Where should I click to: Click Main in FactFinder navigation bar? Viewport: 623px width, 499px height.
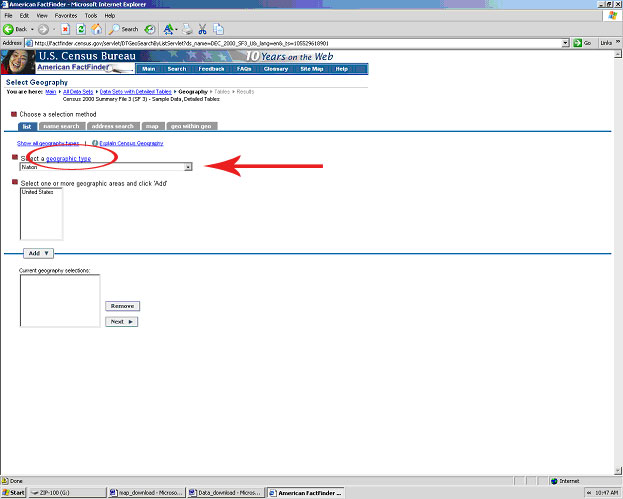pyautogui.click(x=148, y=69)
